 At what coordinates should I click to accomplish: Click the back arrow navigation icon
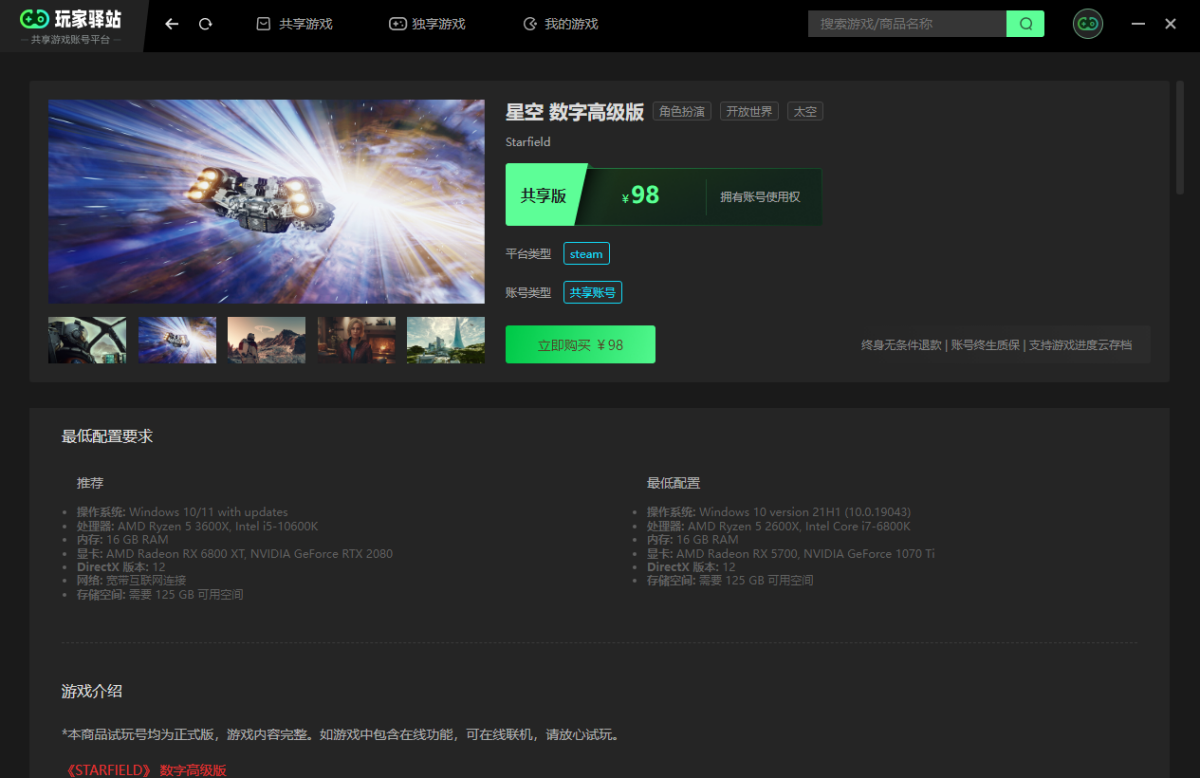[172, 24]
